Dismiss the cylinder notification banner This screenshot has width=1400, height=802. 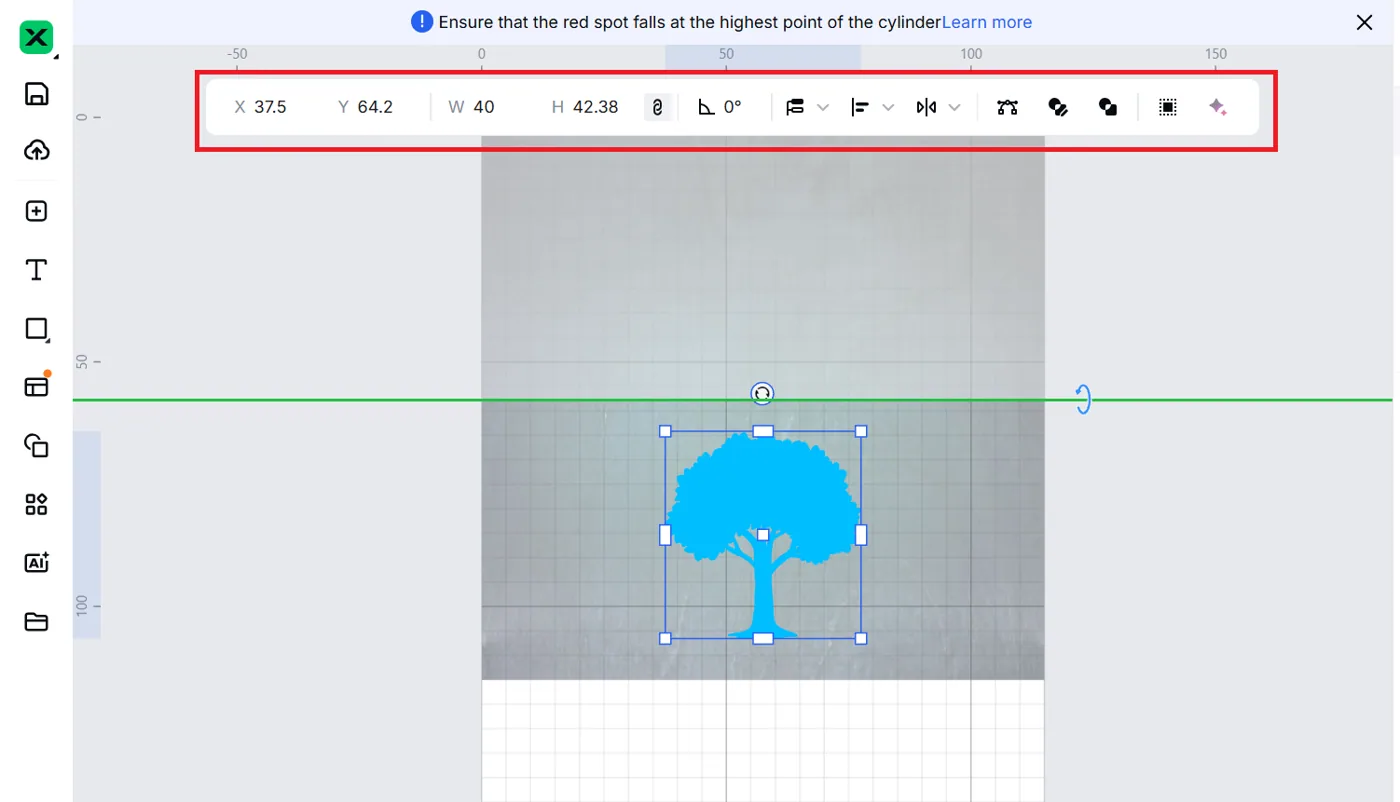[x=1364, y=22]
